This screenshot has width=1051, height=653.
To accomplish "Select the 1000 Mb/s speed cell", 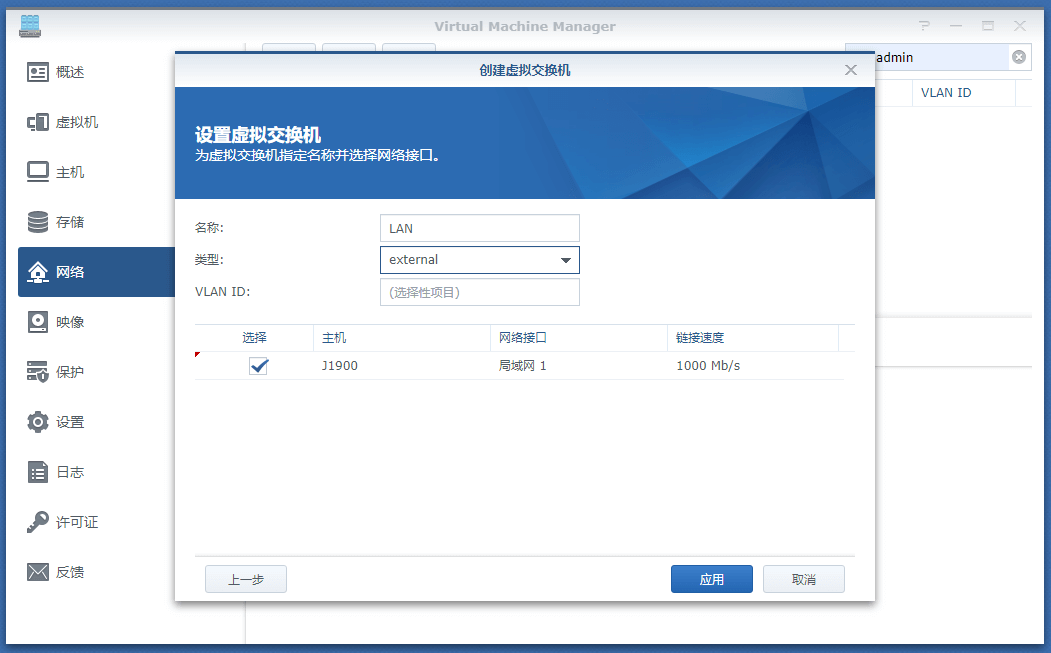I will [708, 365].
